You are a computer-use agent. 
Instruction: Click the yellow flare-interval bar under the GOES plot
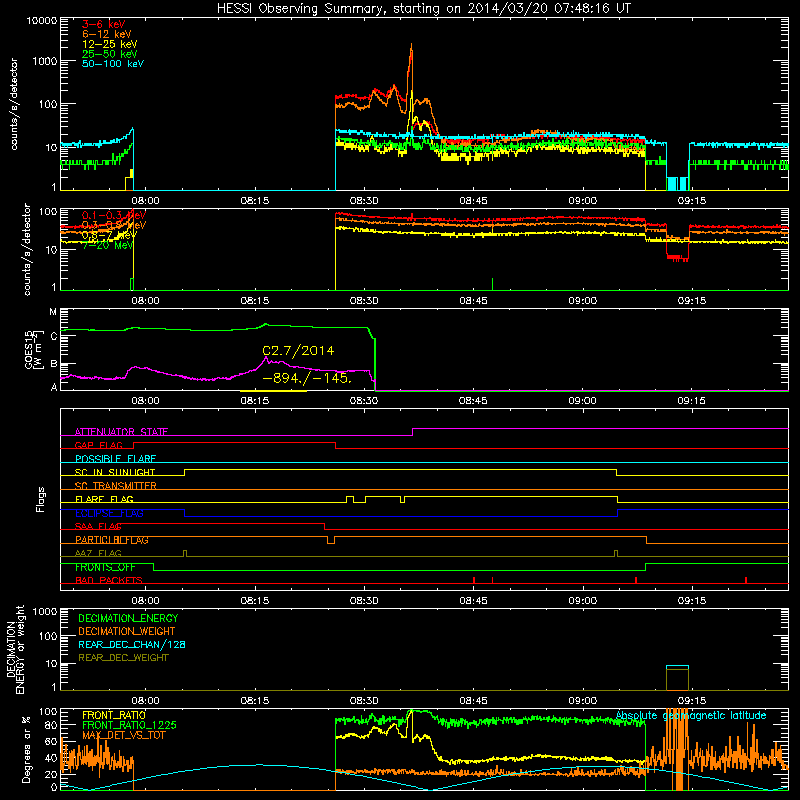(x=273, y=391)
